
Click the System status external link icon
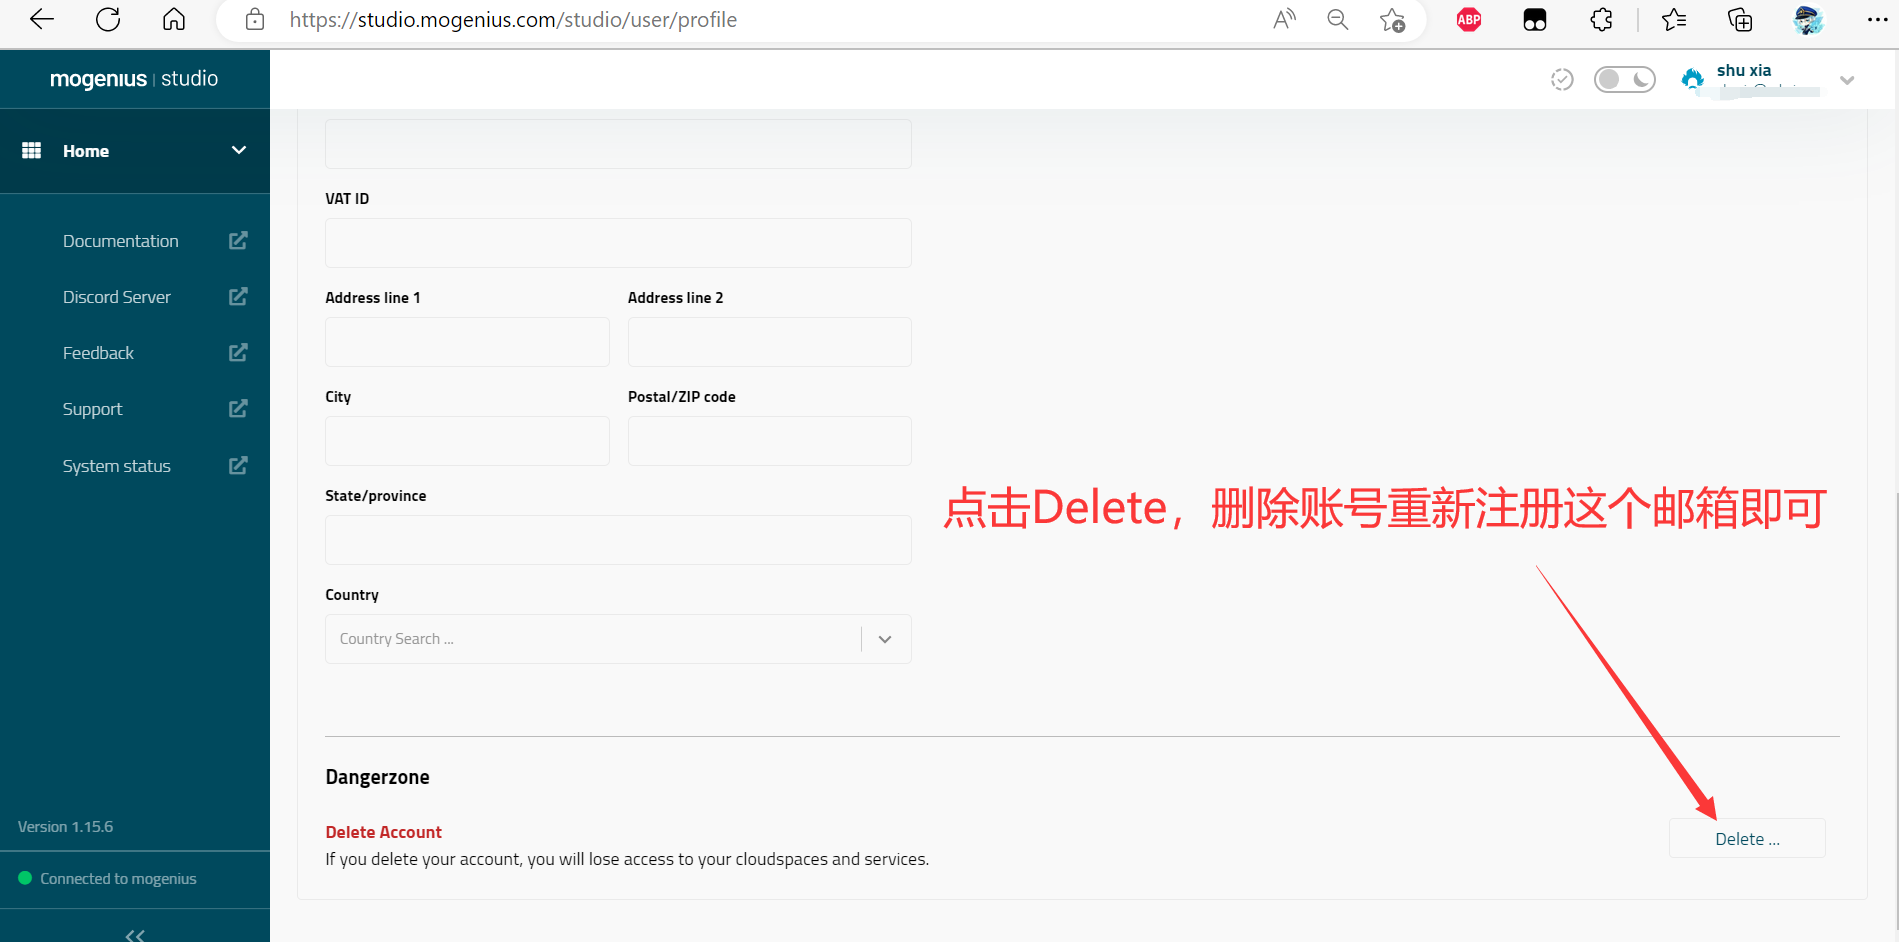tap(238, 466)
